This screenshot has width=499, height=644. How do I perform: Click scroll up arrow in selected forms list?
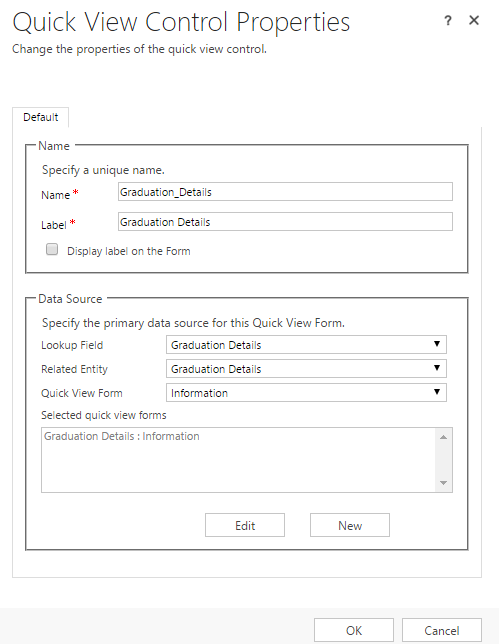[443, 437]
